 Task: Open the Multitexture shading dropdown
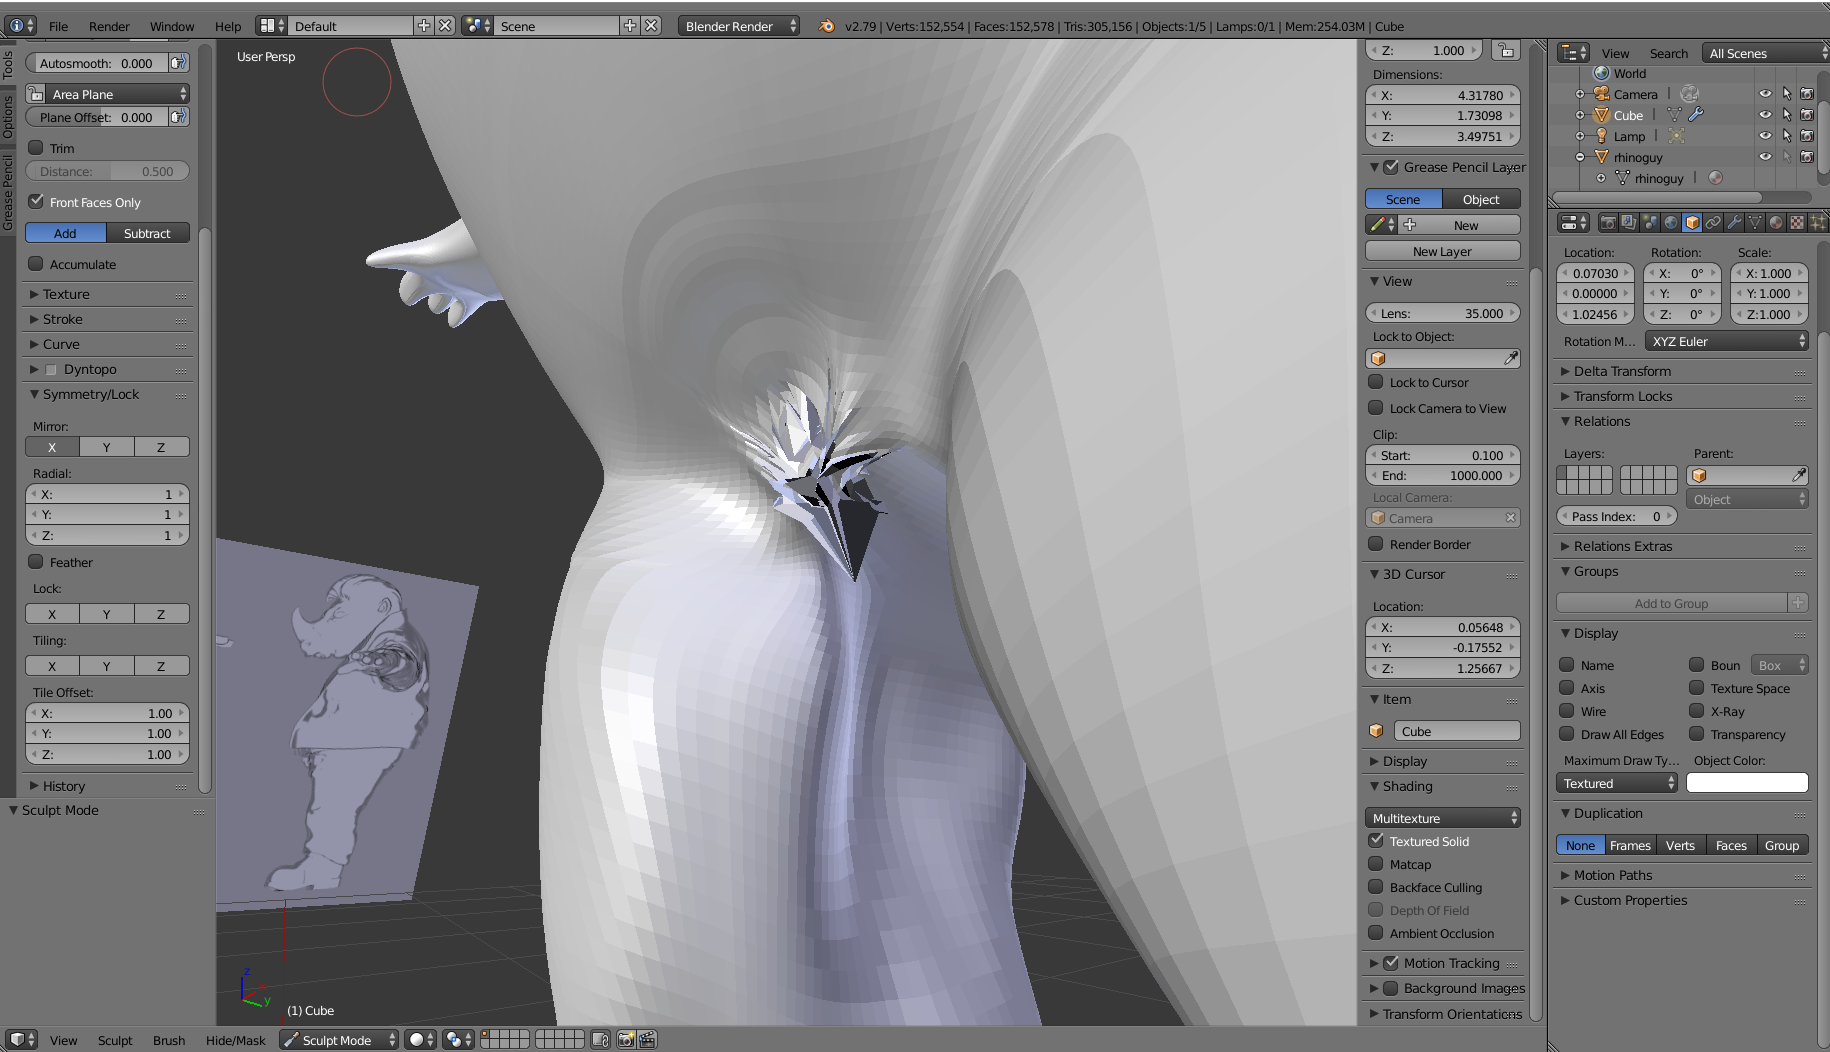[x=1443, y=818]
